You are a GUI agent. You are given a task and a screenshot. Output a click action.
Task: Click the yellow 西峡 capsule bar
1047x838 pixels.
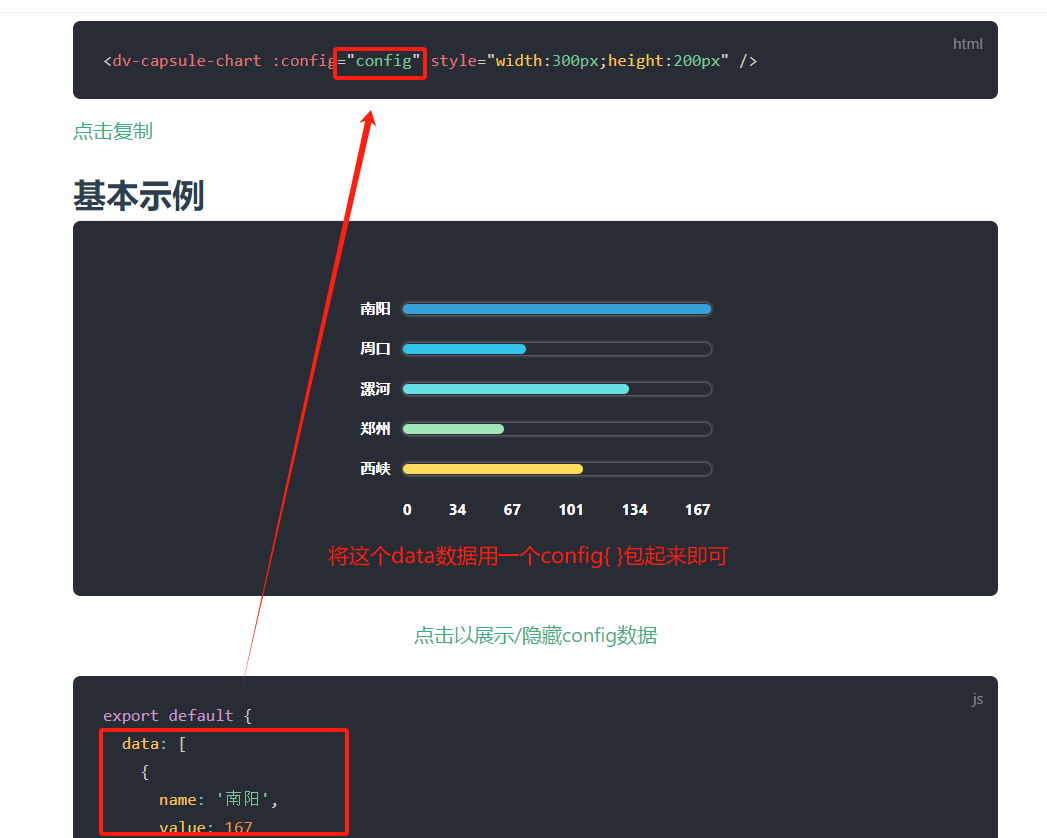[x=492, y=468]
